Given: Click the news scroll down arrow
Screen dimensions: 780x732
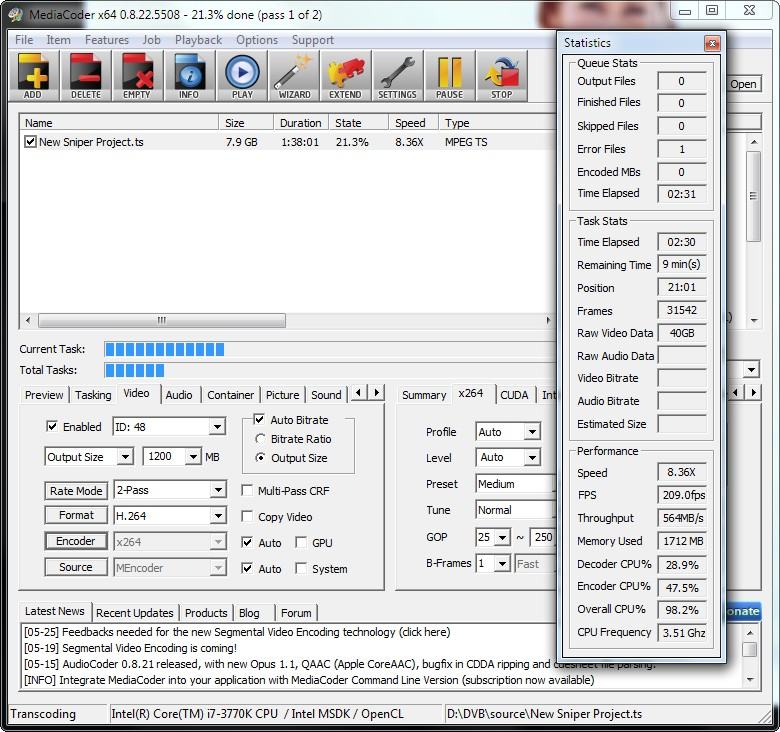Looking at the screenshot, I should click(750, 680).
